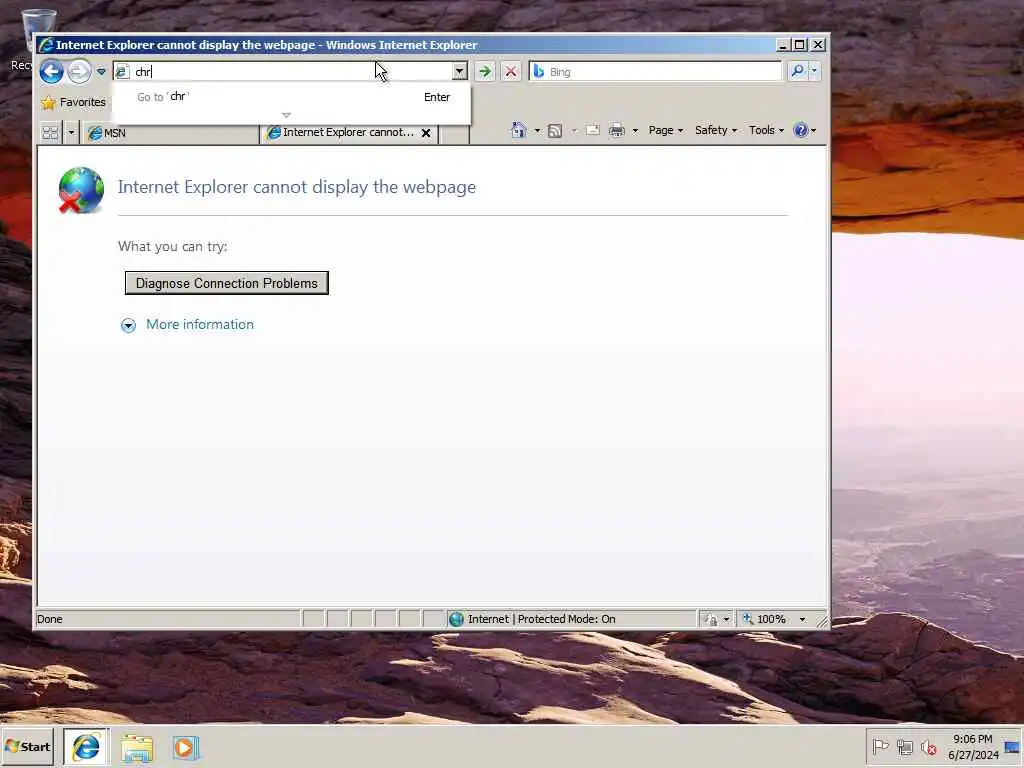The image size is (1024, 768).
Task: Click the Read Mail envelope icon
Action: pyautogui.click(x=592, y=130)
